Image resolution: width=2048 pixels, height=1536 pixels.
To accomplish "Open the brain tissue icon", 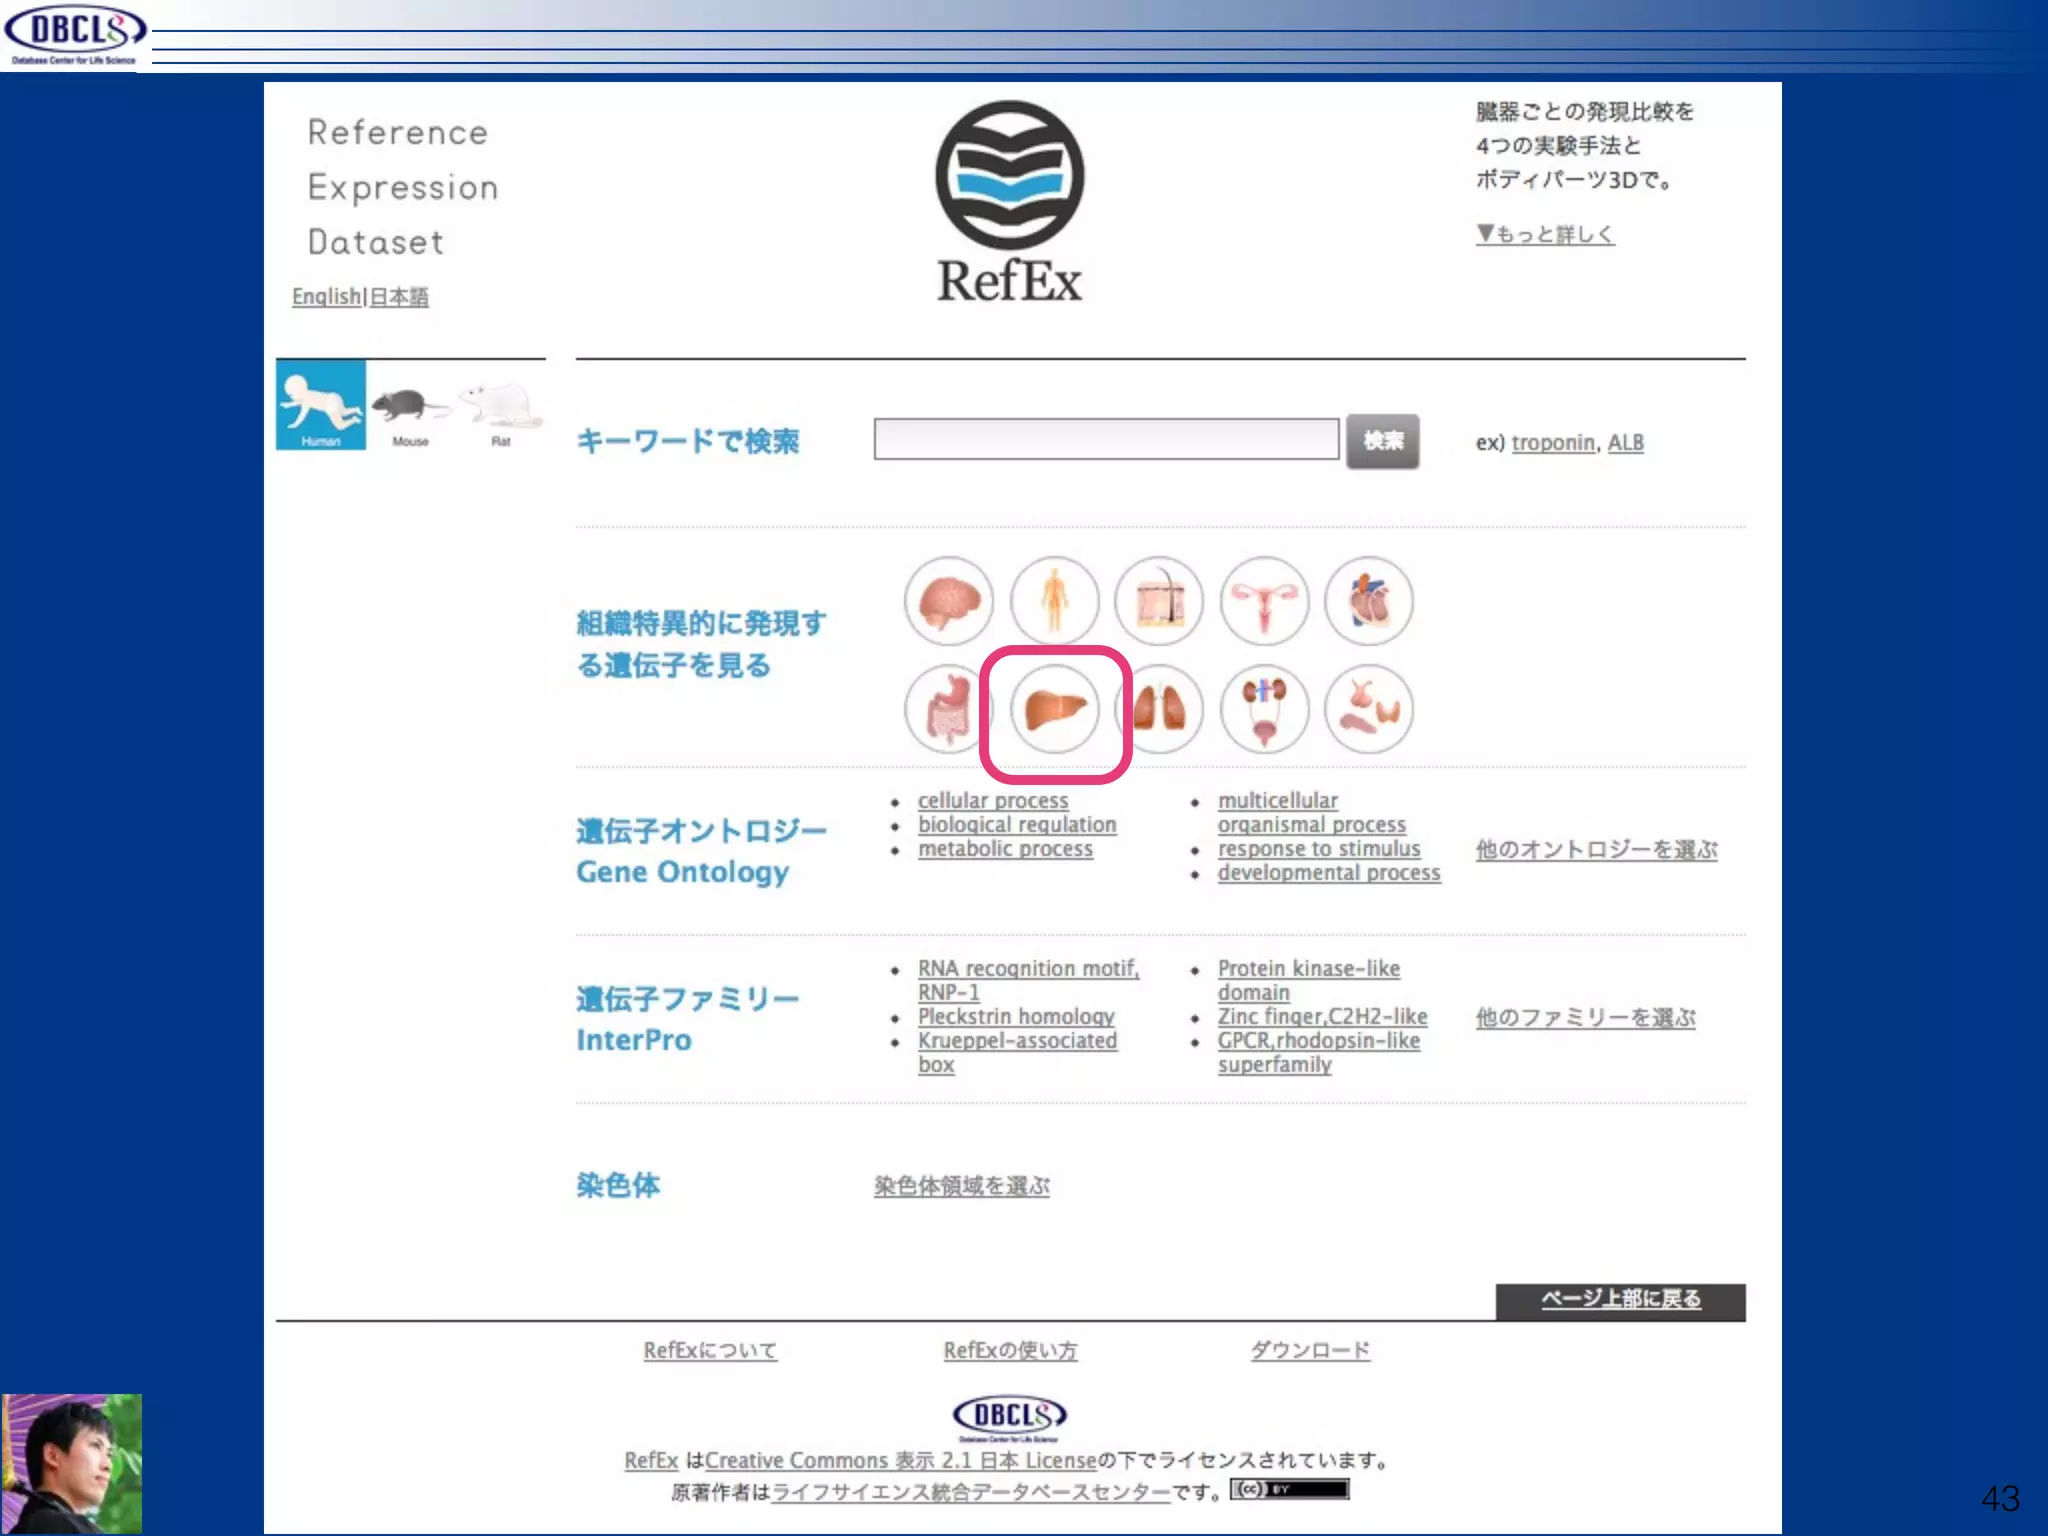I will 949,601.
